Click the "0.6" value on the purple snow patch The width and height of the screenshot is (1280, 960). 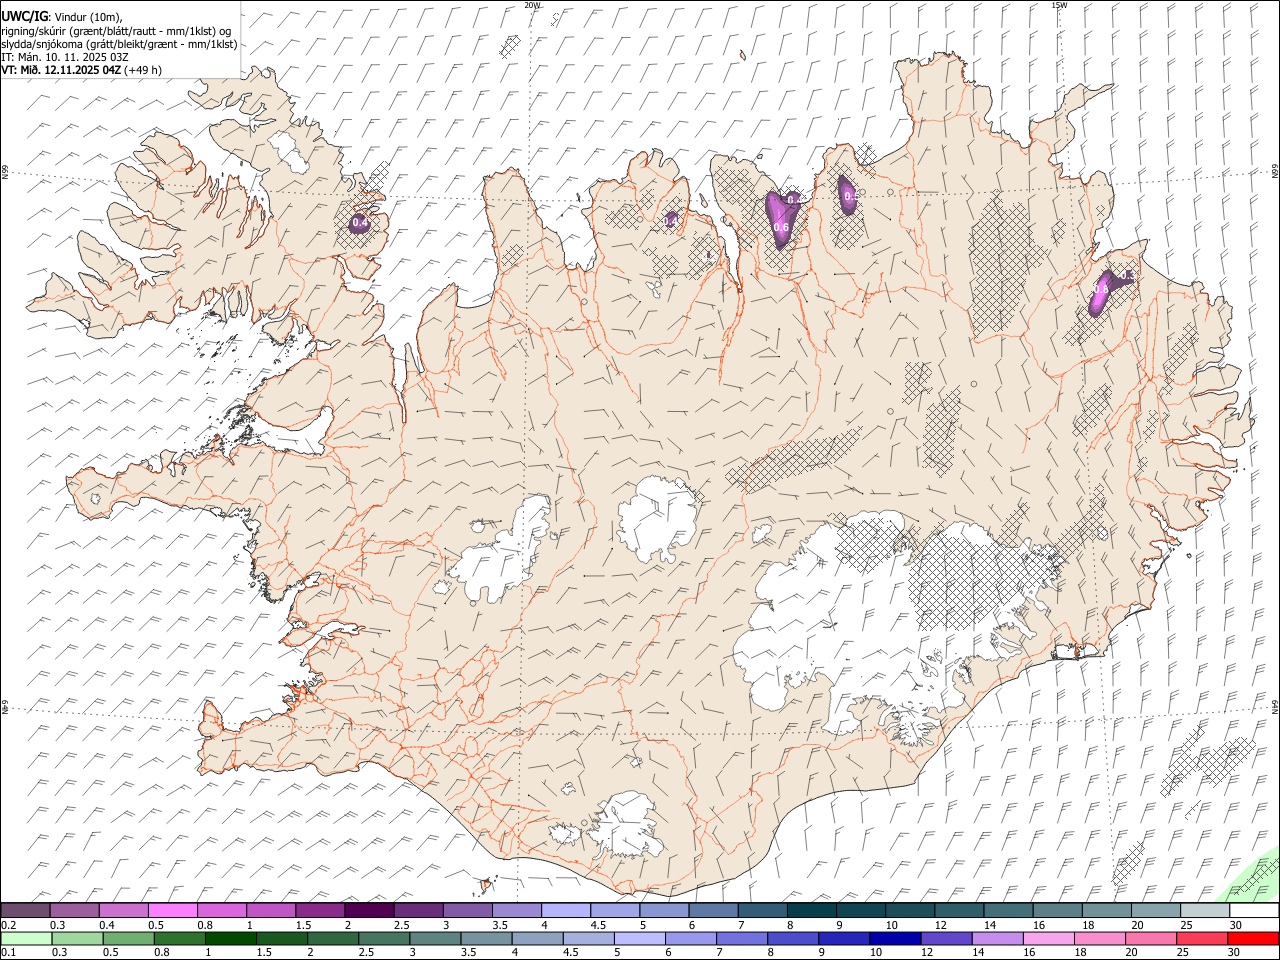(782, 228)
